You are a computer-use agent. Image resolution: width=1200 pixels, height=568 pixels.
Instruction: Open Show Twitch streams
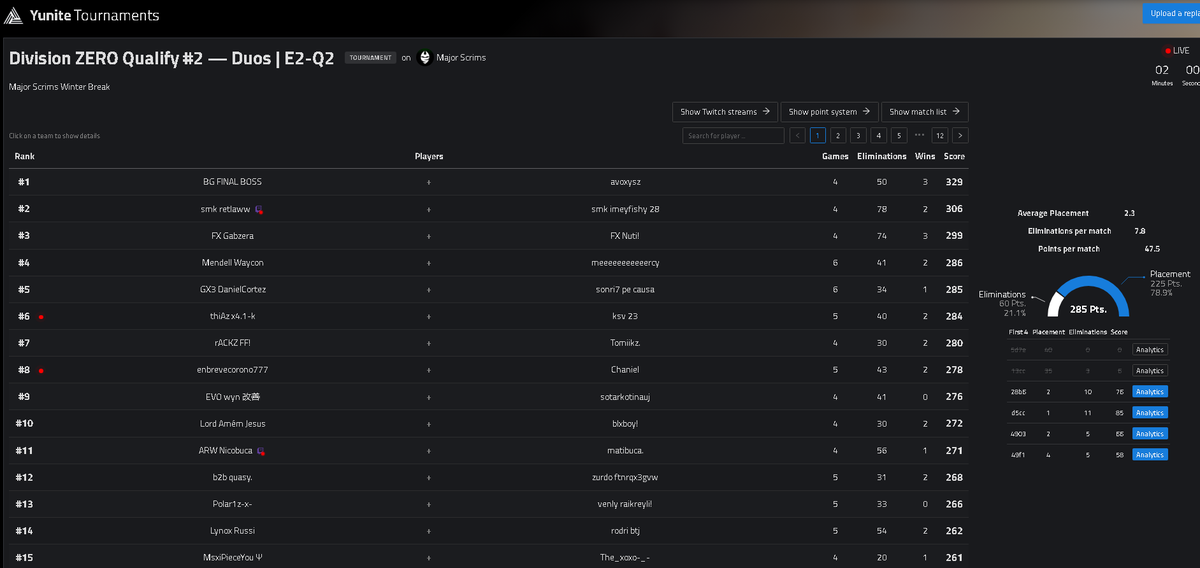[x=725, y=112]
